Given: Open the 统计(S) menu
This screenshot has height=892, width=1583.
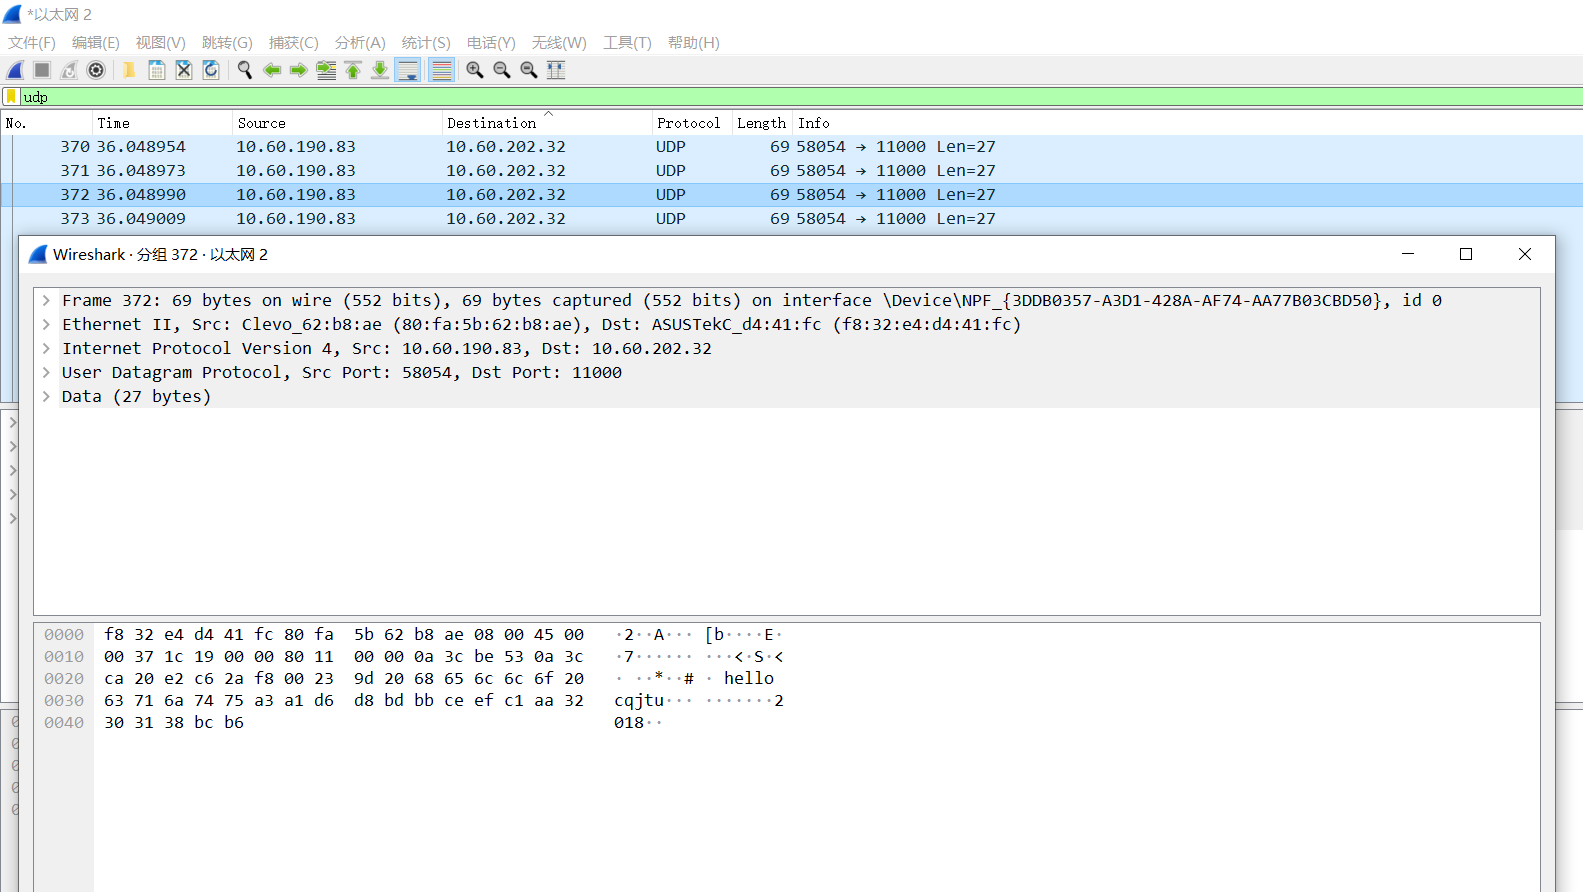Looking at the screenshot, I should pos(426,43).
